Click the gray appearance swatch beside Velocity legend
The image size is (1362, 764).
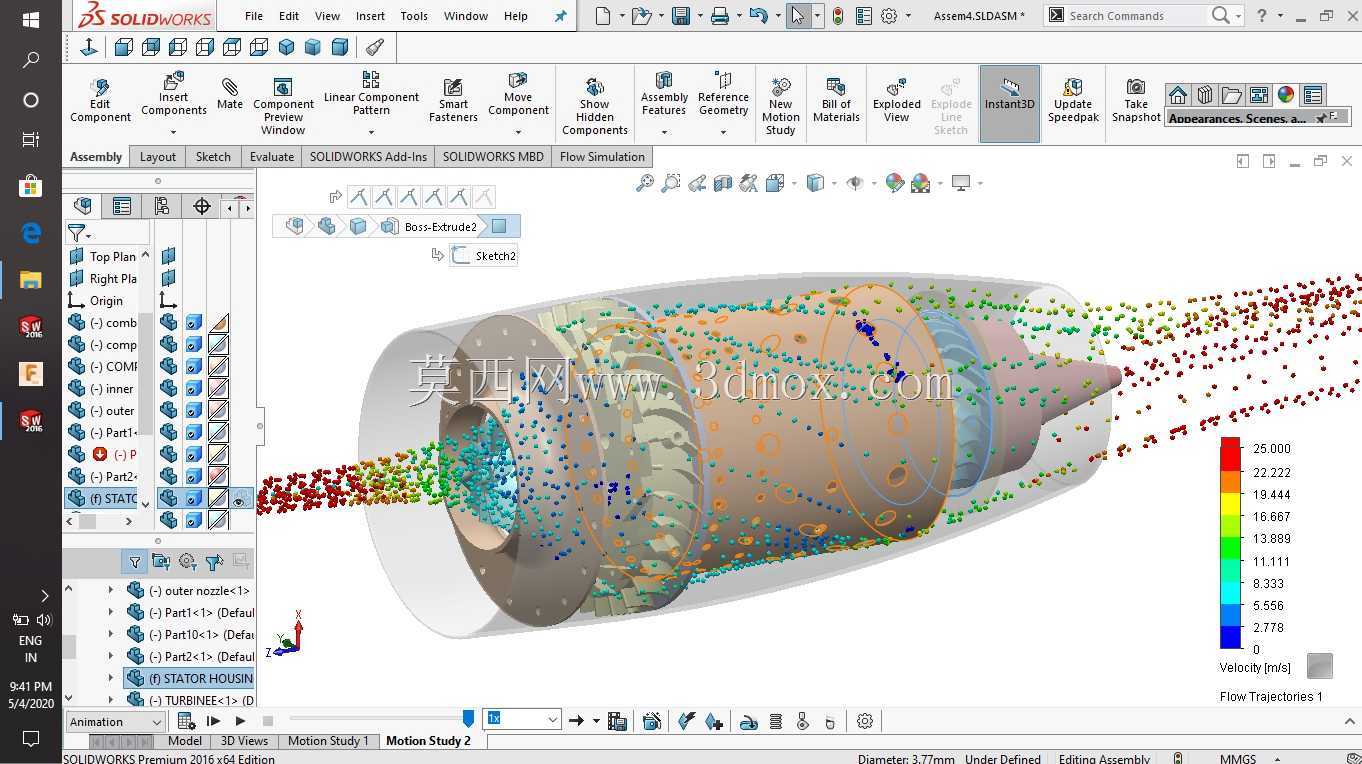(x=1320, y=666)
